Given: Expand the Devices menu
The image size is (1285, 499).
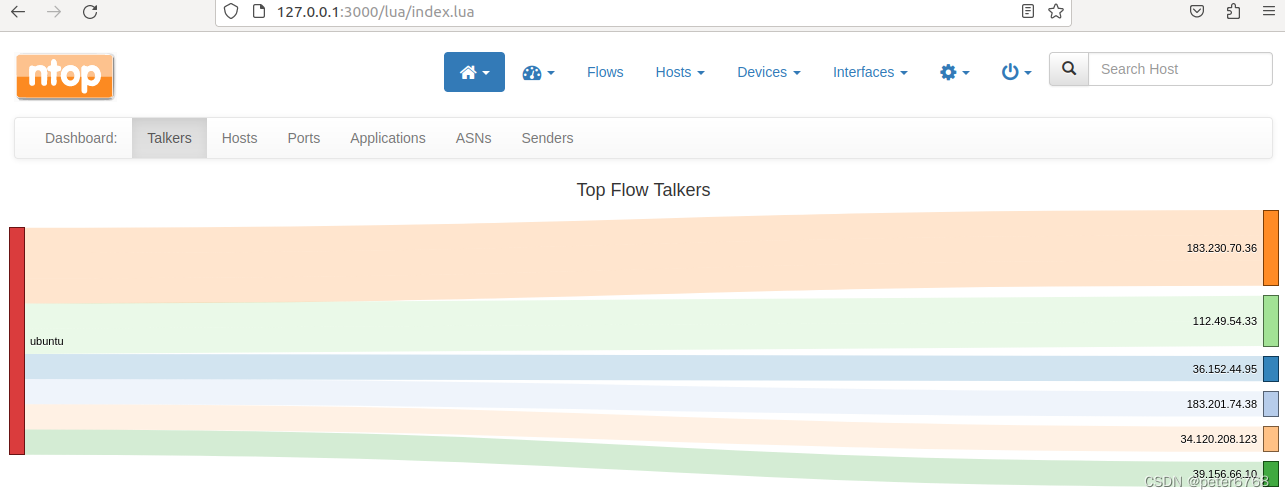Looking at the screenshot, I should (768, 72).
